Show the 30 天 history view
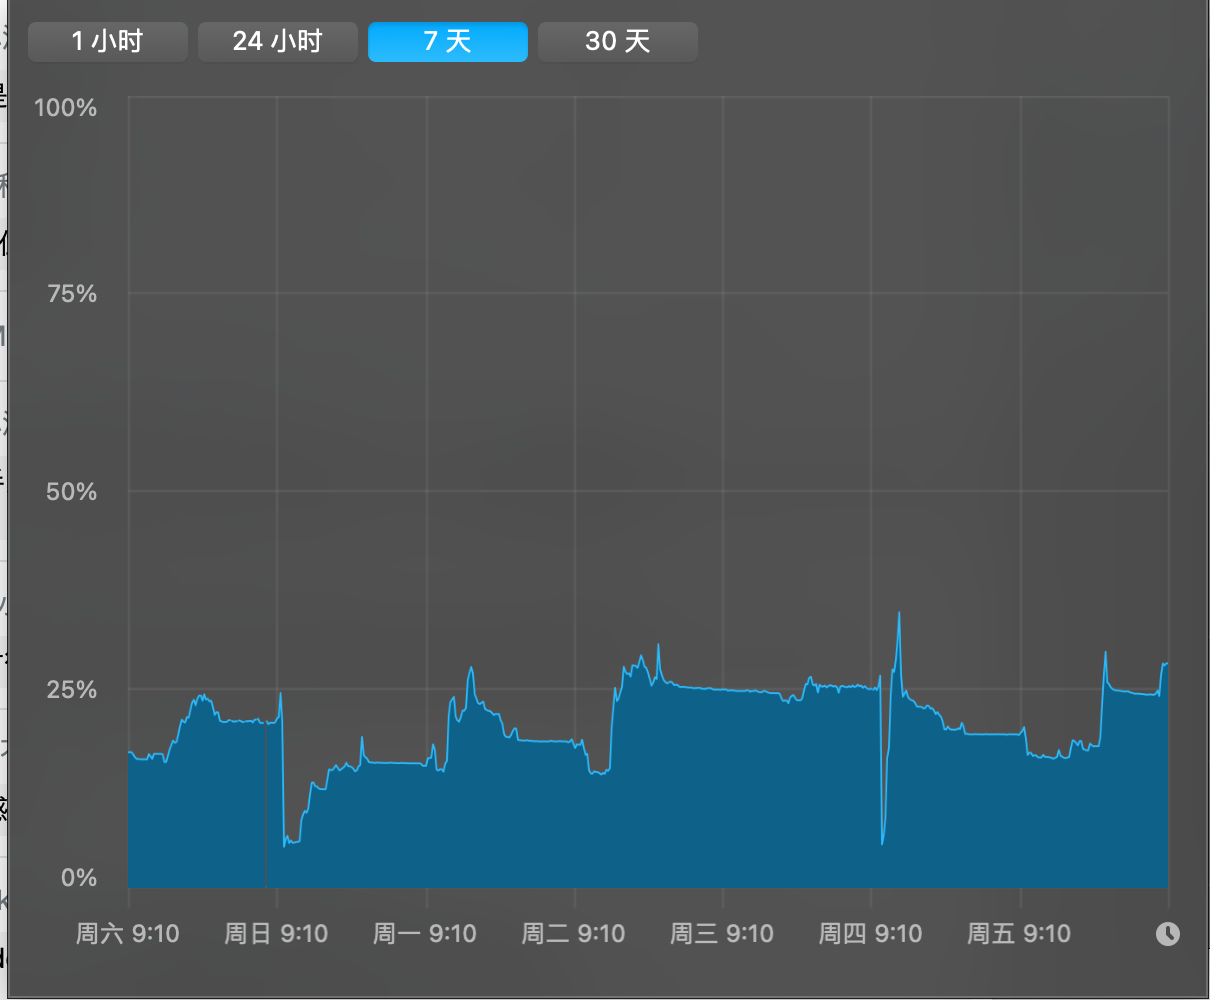Image resolution: width=1210 pixels, height=1000 pixels. pos(617,42)
